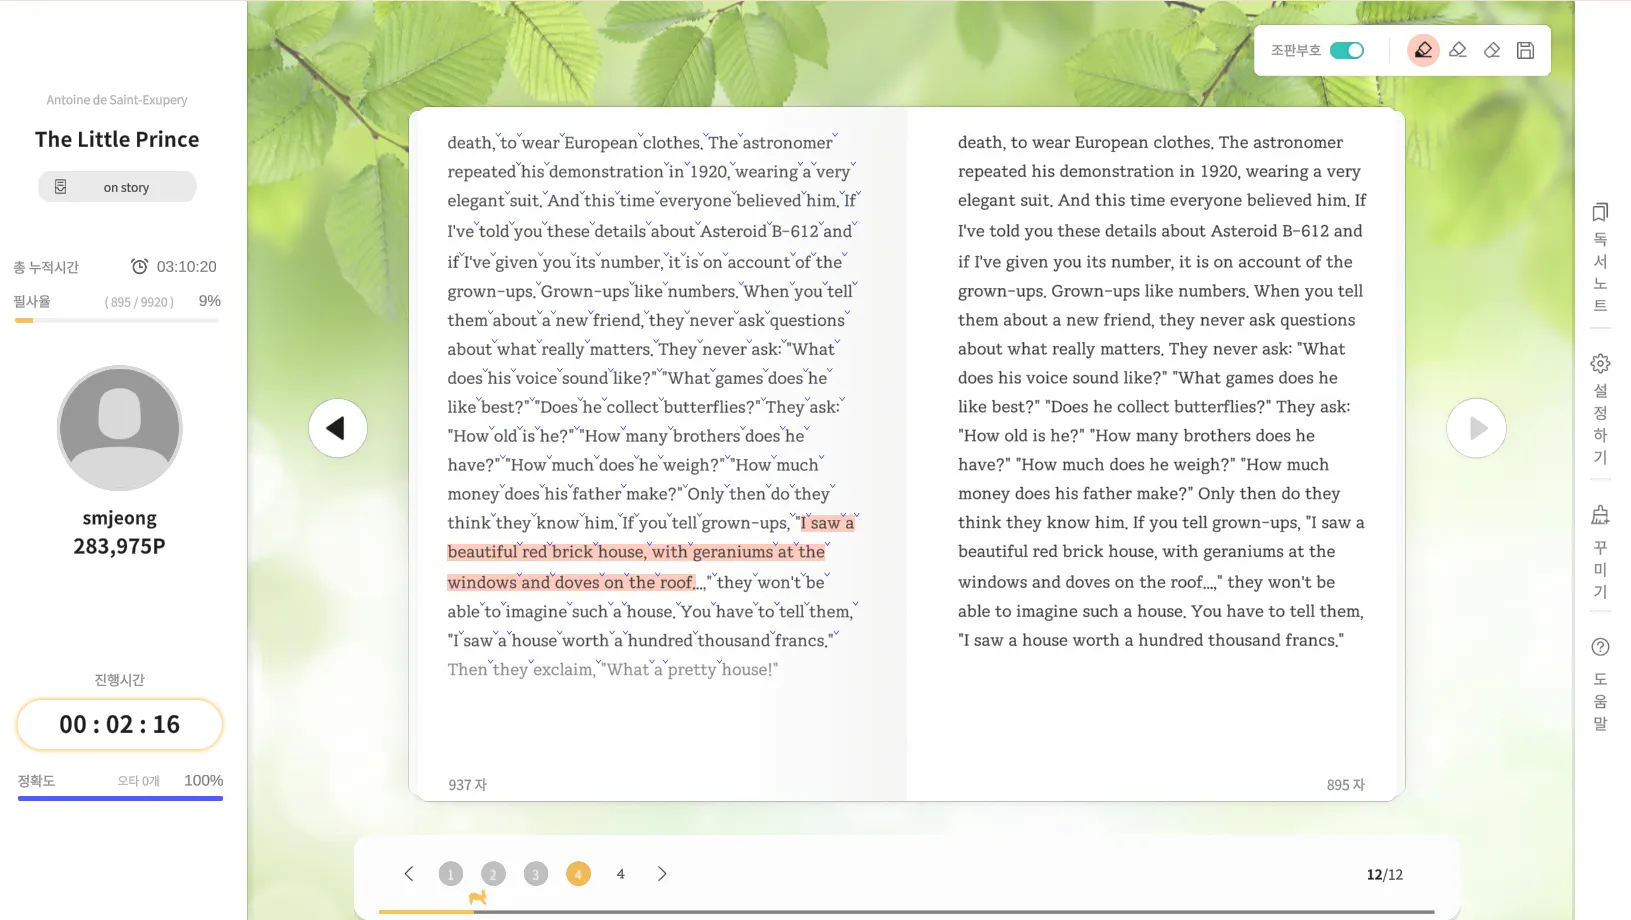Go to previous page with left arrow
1631x920 pixels.
pos(338,428)
